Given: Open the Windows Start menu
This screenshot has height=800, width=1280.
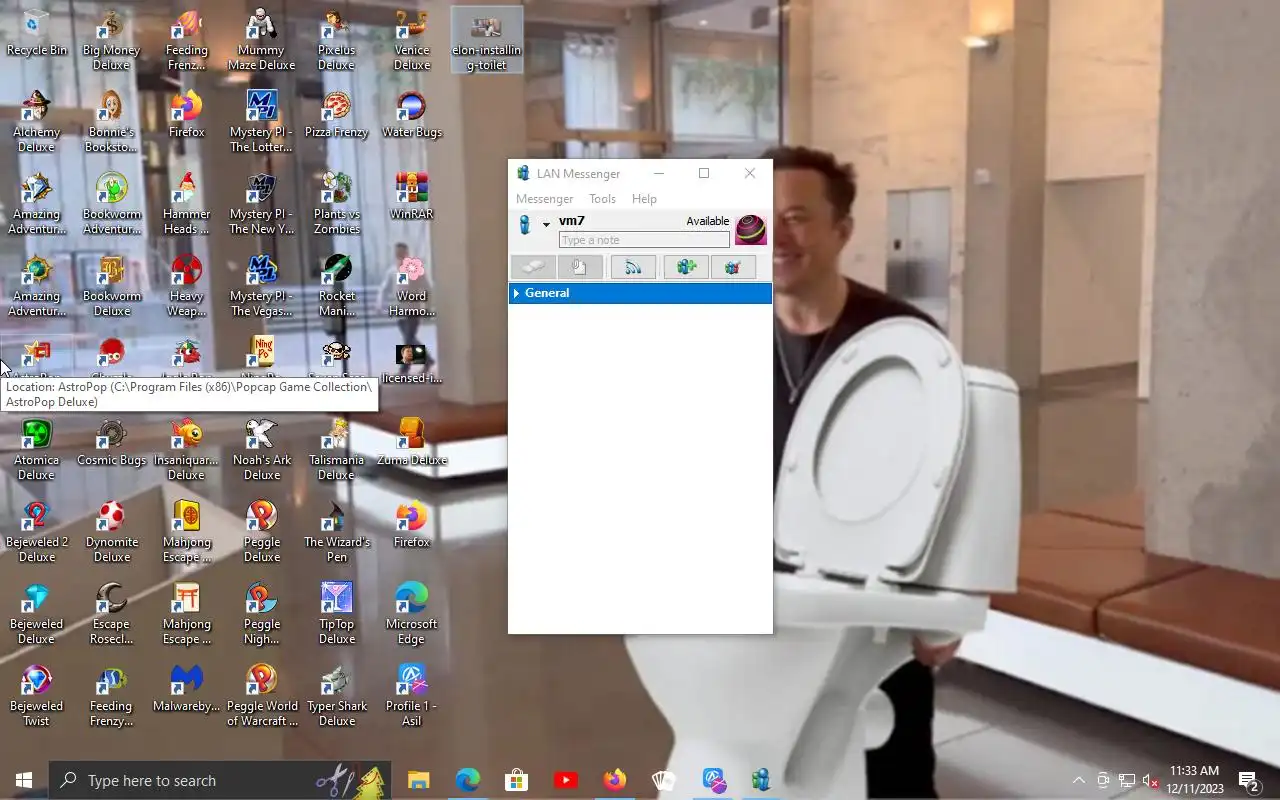Looking at the screenshot, I should (x=24, y=780).
